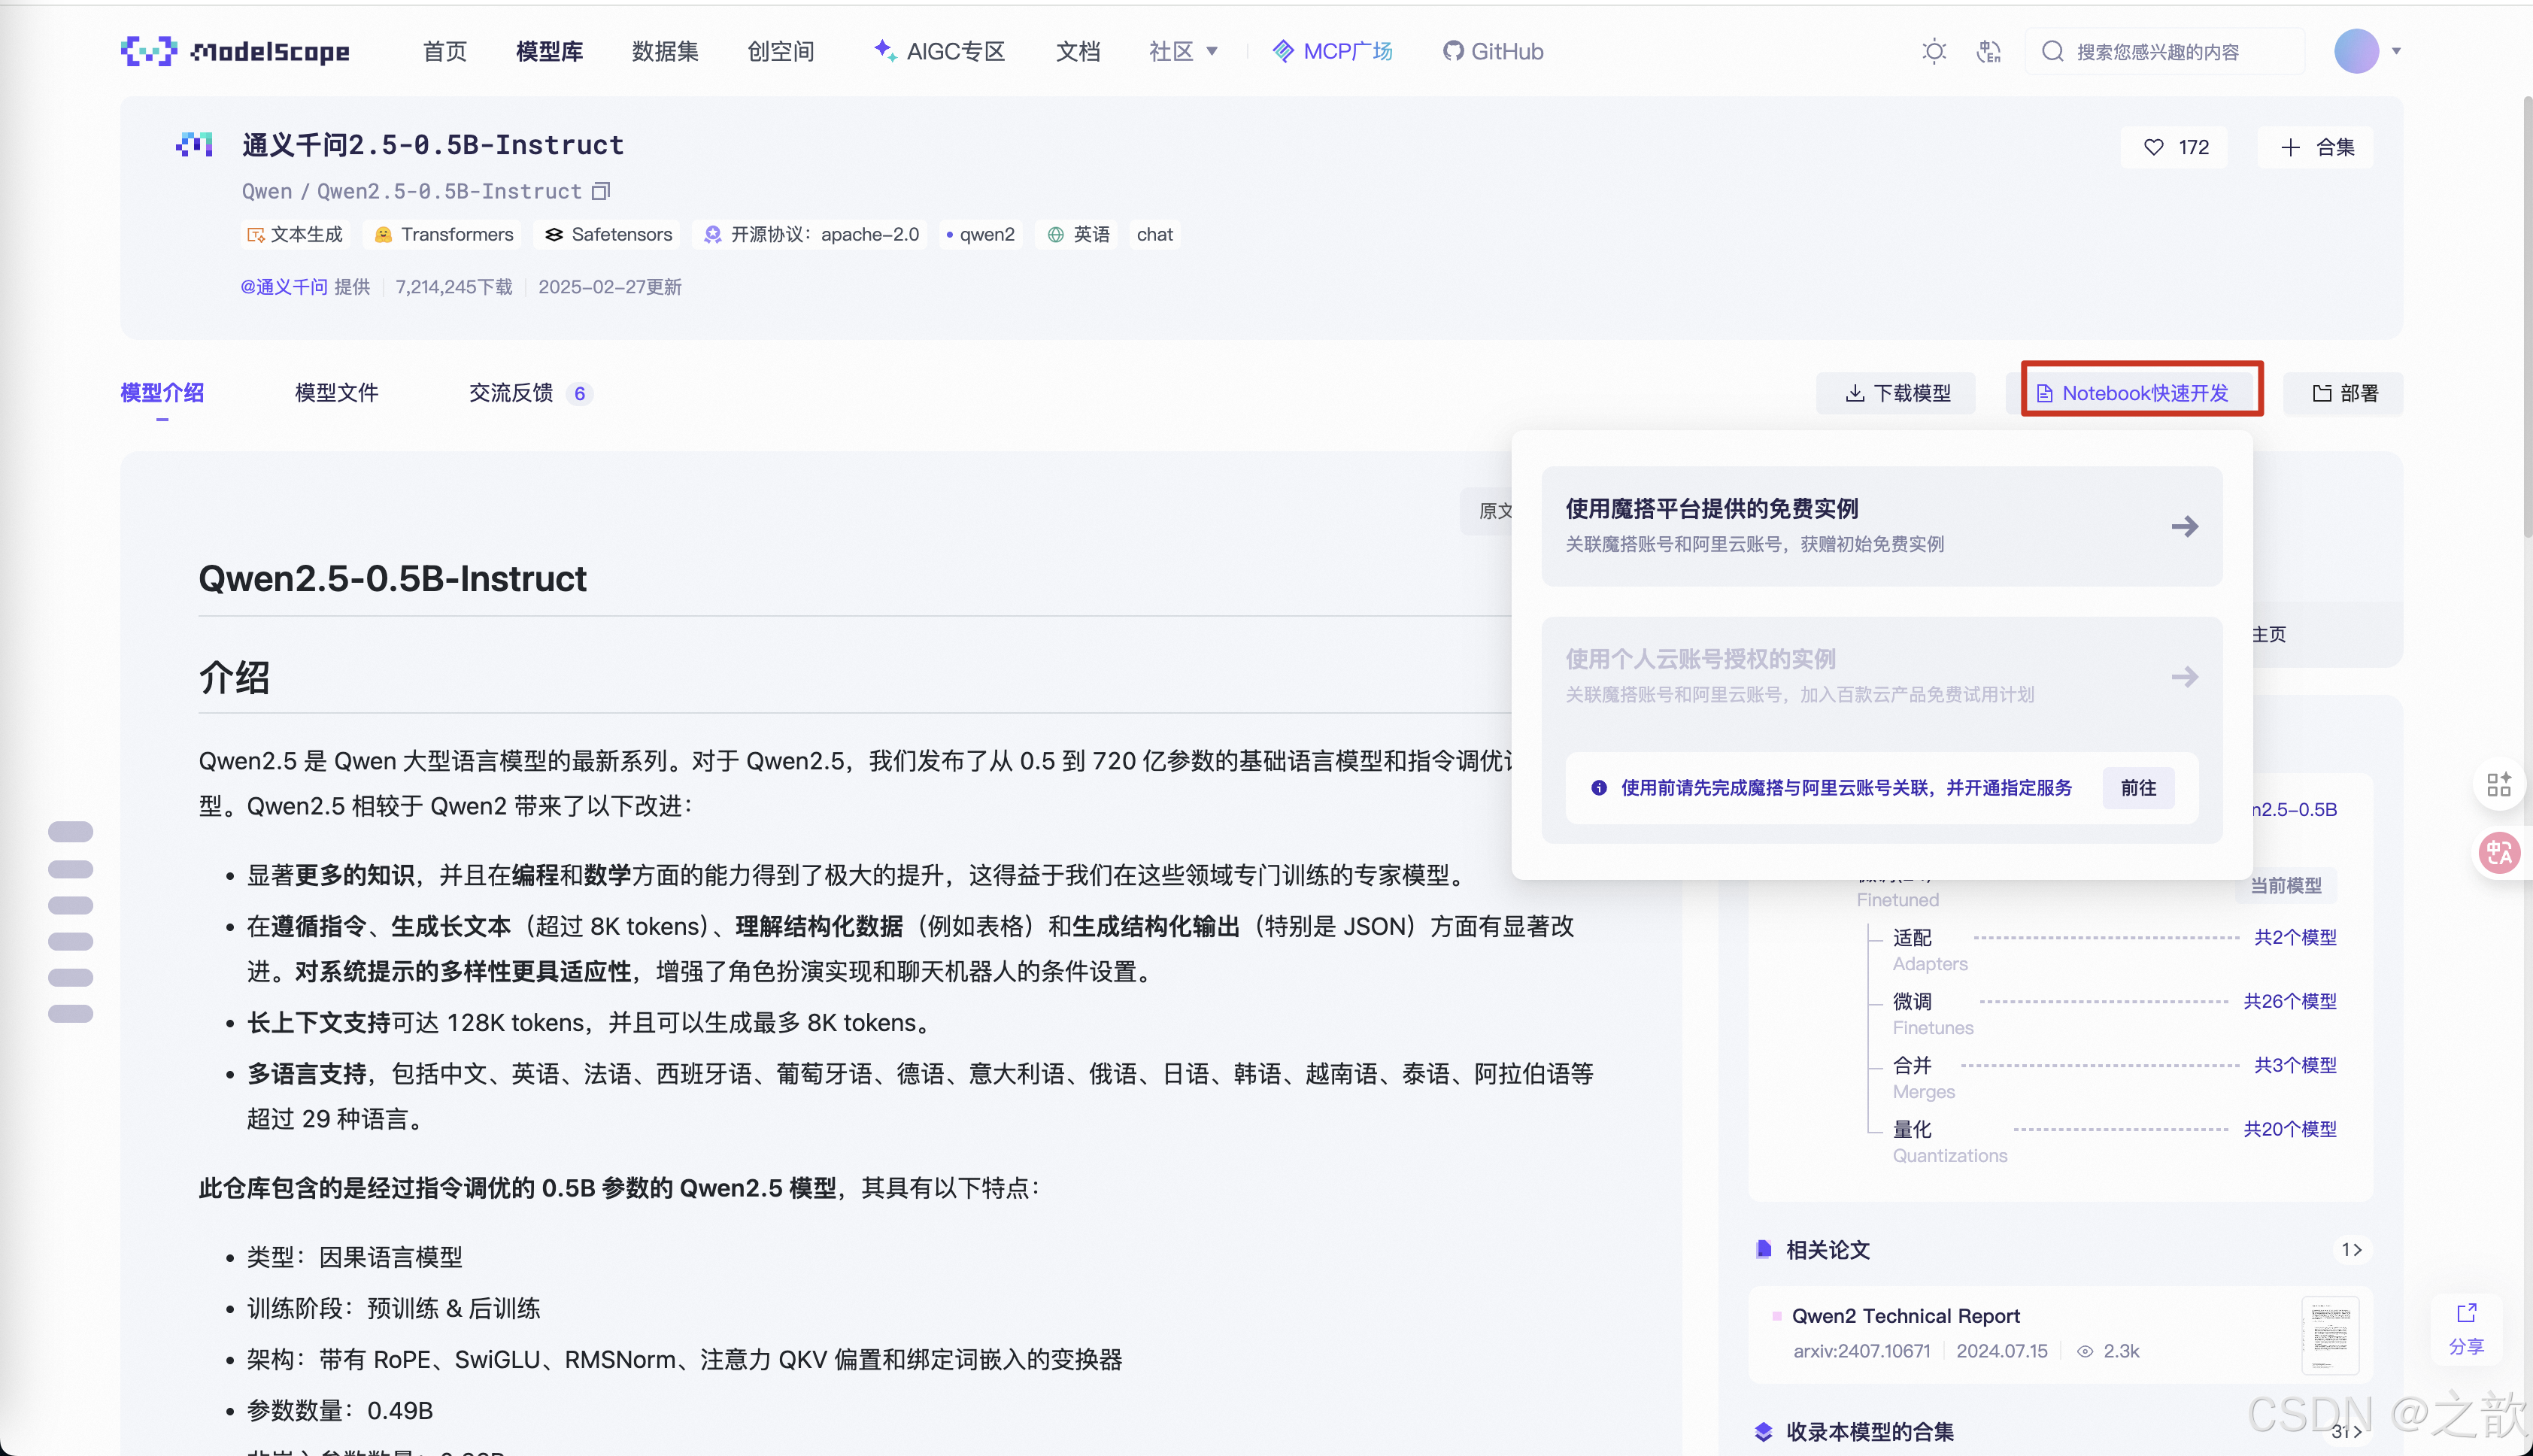Open Notebook快速开发 button

[x=2133, y=393]
